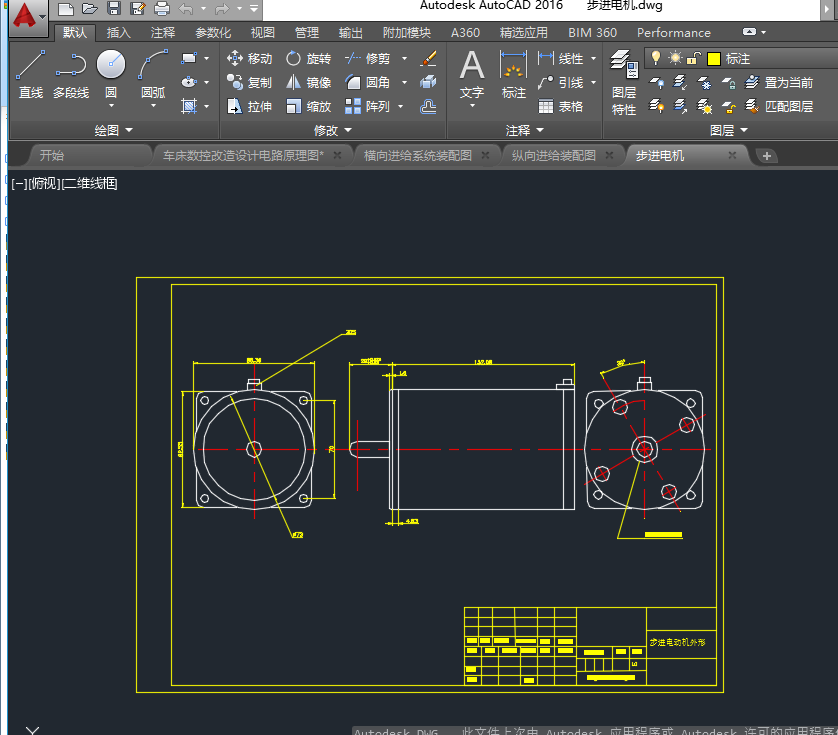The image size is (838, 735).
Task: Expand the 绘图 (Draw) panel
Action: click(113, 130)
